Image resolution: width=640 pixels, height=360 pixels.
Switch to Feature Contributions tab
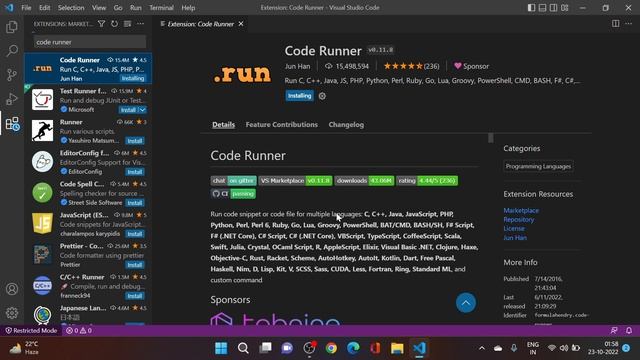pos(282,125)
